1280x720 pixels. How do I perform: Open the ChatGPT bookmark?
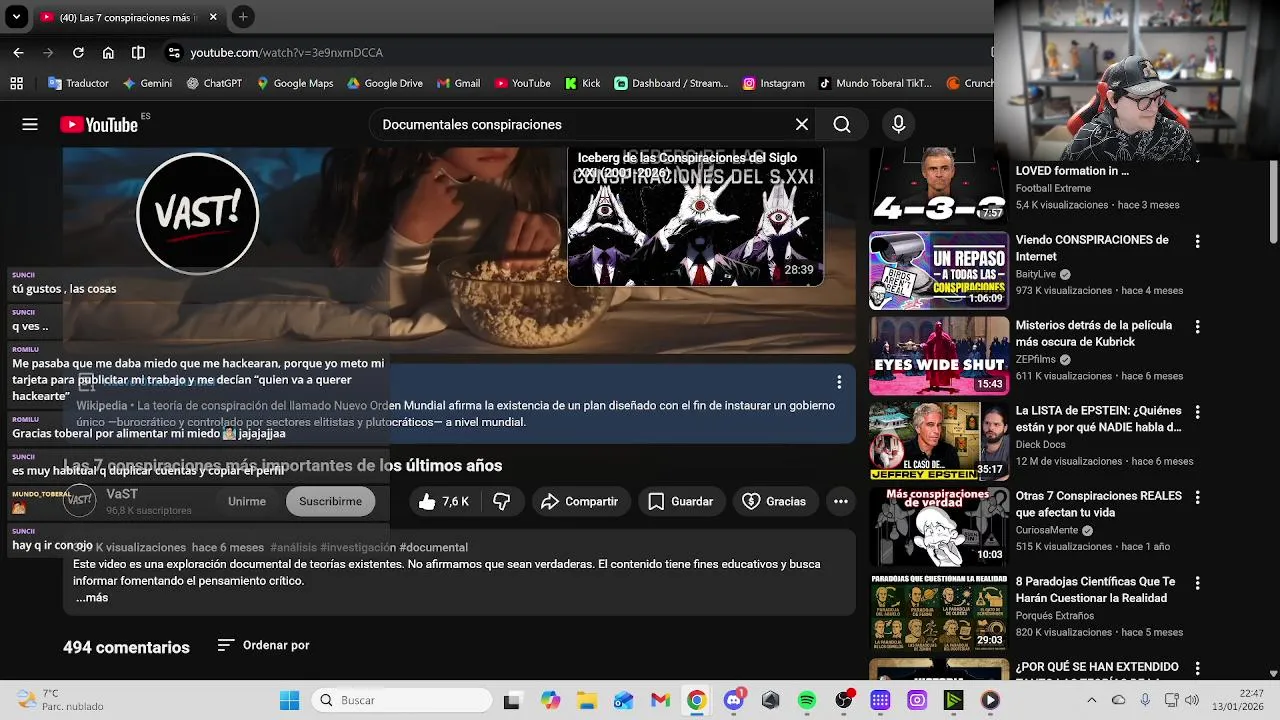[214, 83]
